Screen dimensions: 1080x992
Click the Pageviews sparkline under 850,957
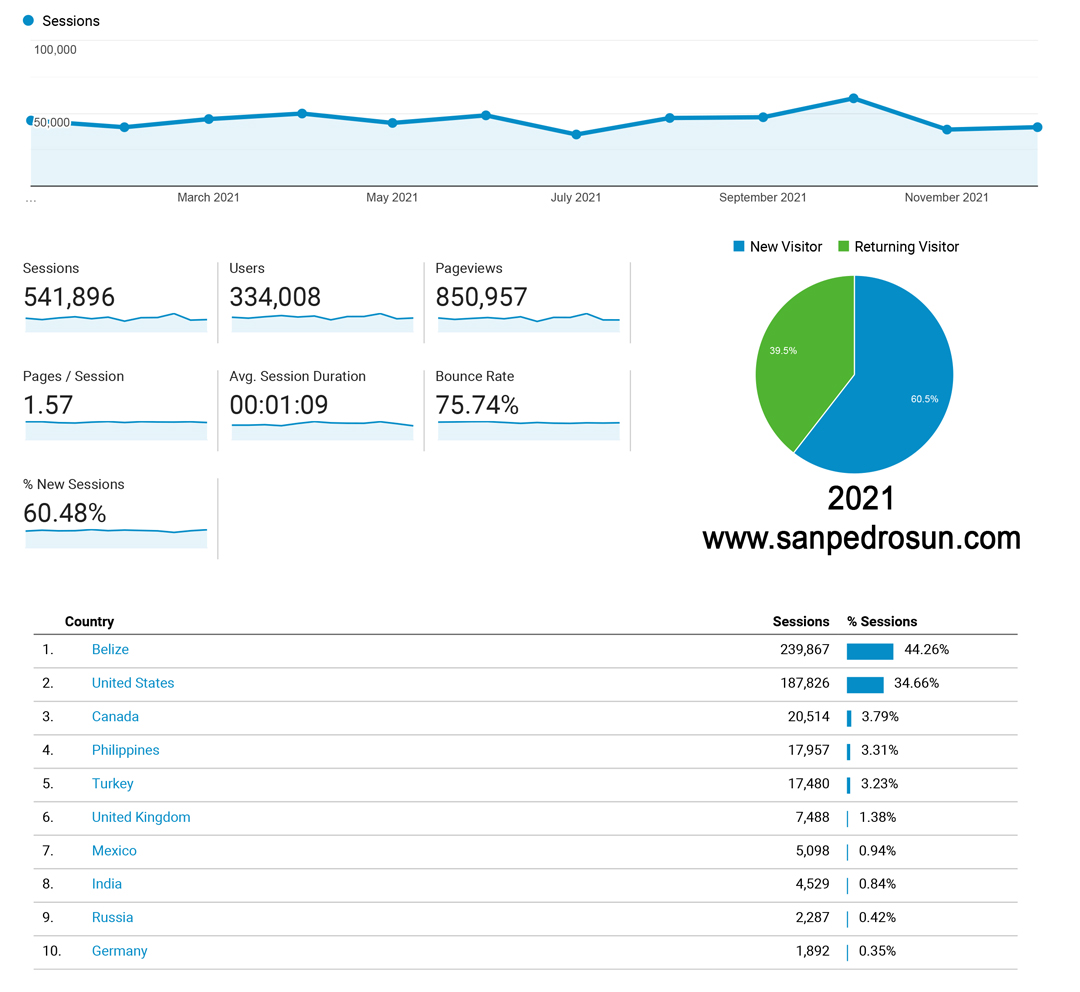tap(528, 322)
